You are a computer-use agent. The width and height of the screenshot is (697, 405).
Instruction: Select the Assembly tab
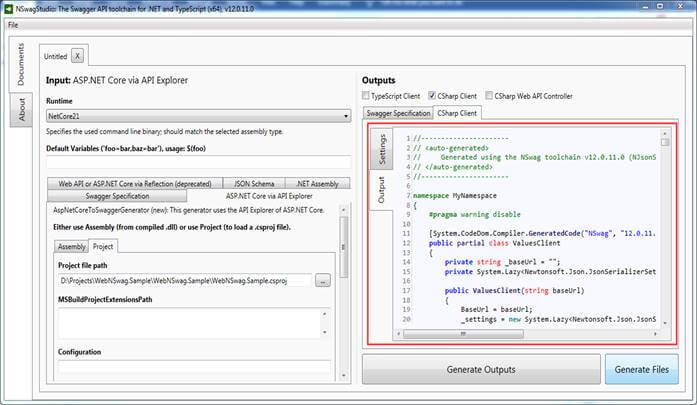tap(71, 247)
